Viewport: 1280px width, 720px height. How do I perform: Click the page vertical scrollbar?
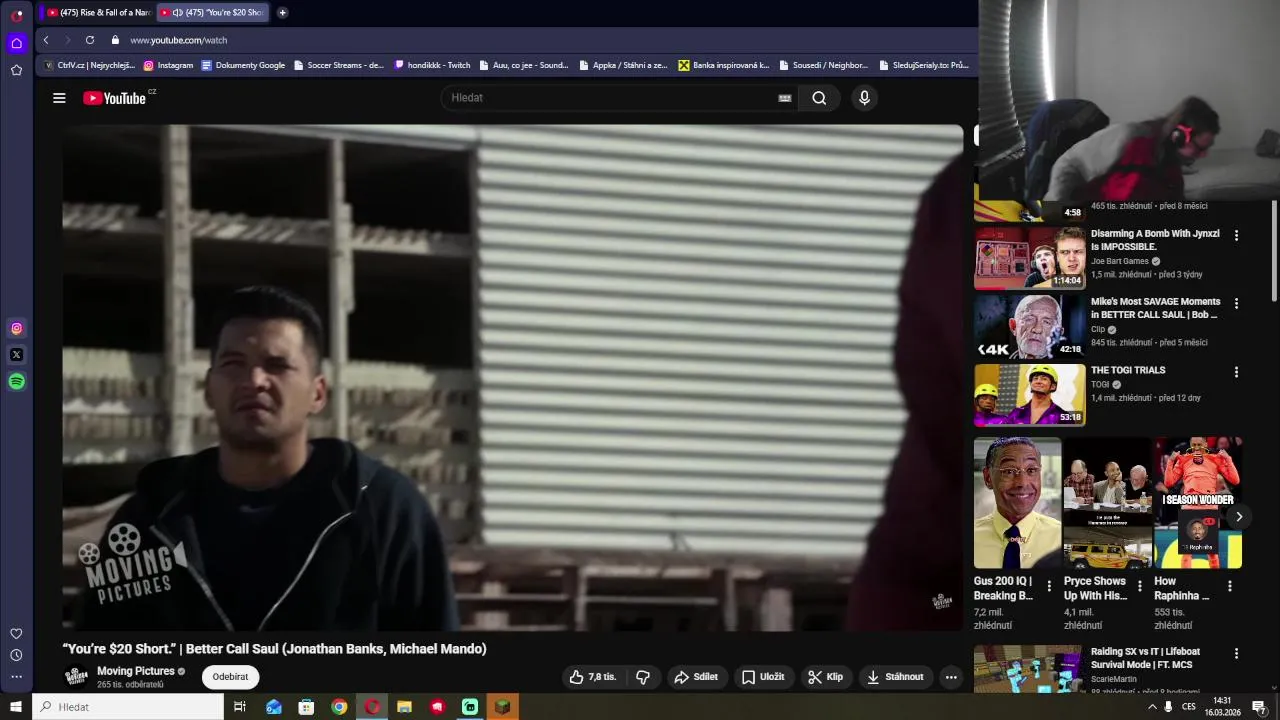point(1274,250)
